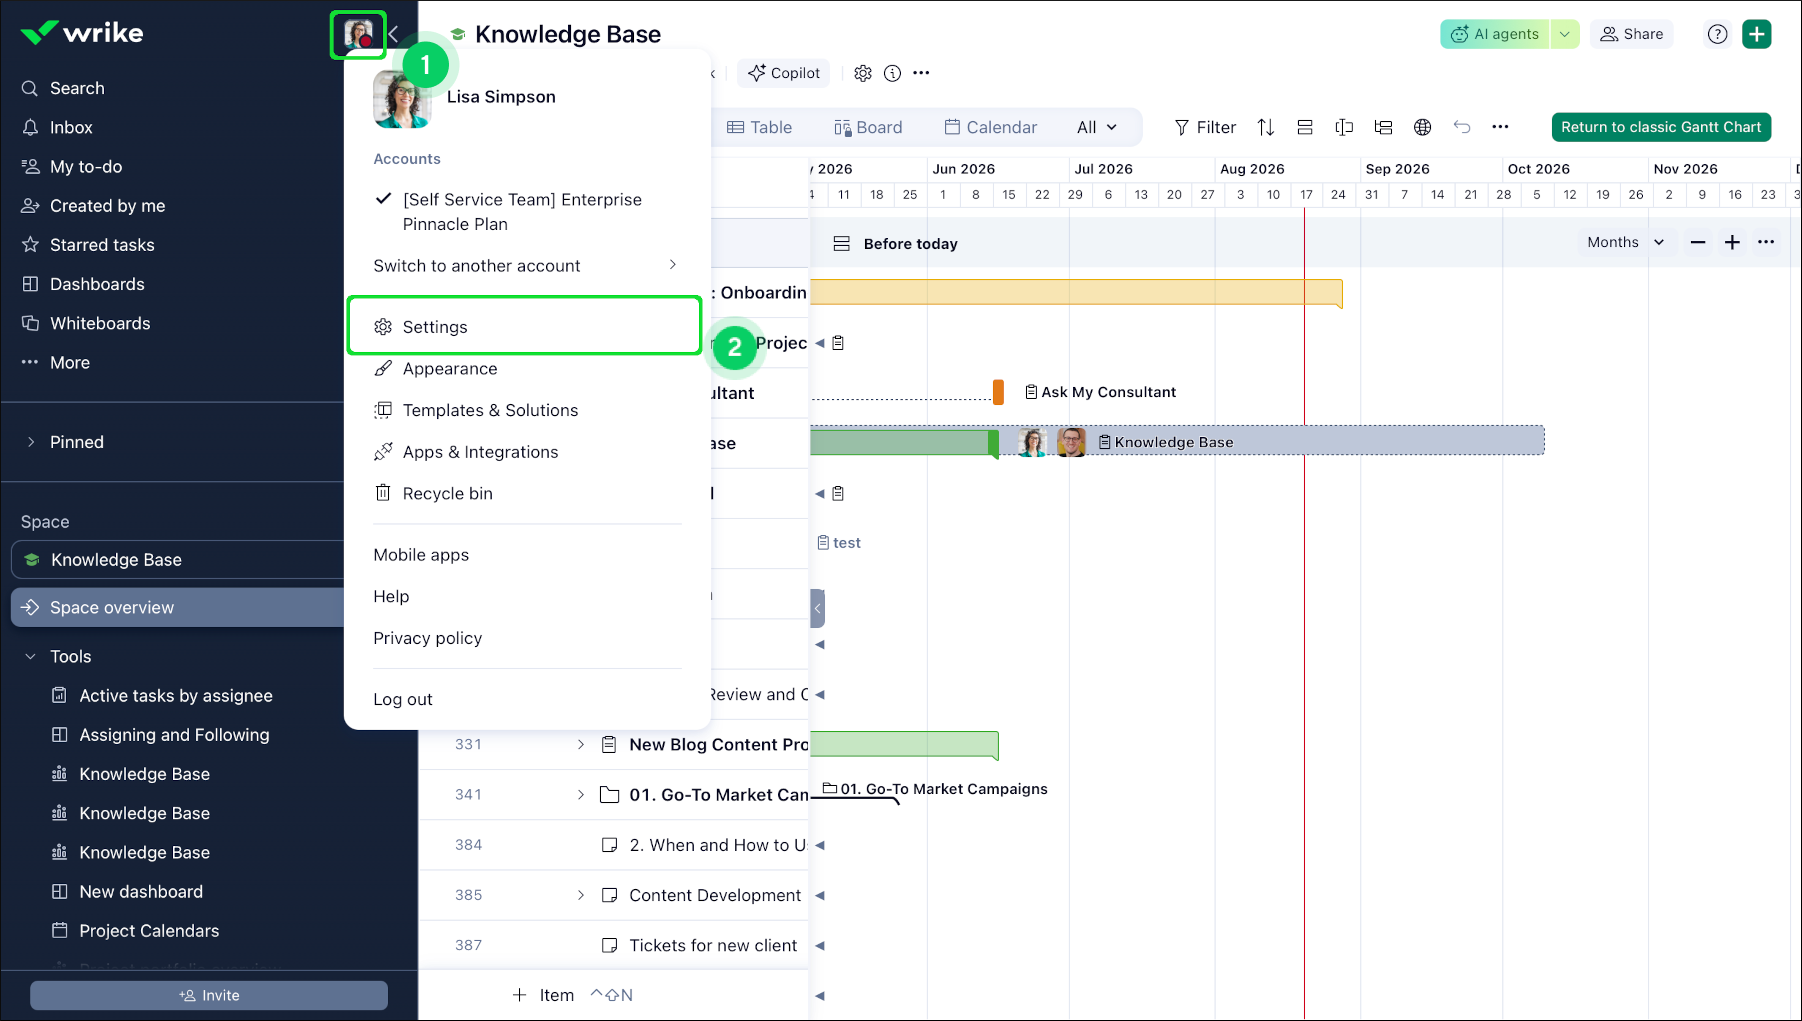1802x1021 pixels.
Task: Select Log out from the menu
Action: coord(403,699)
